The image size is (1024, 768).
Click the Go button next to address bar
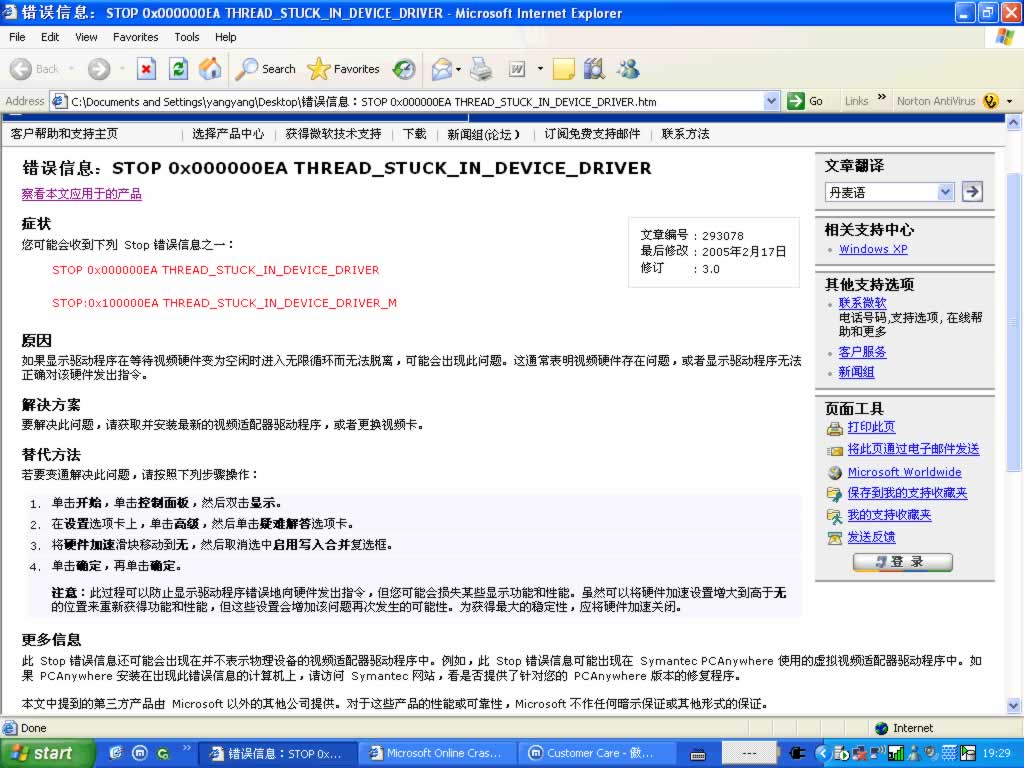point(805,101)
